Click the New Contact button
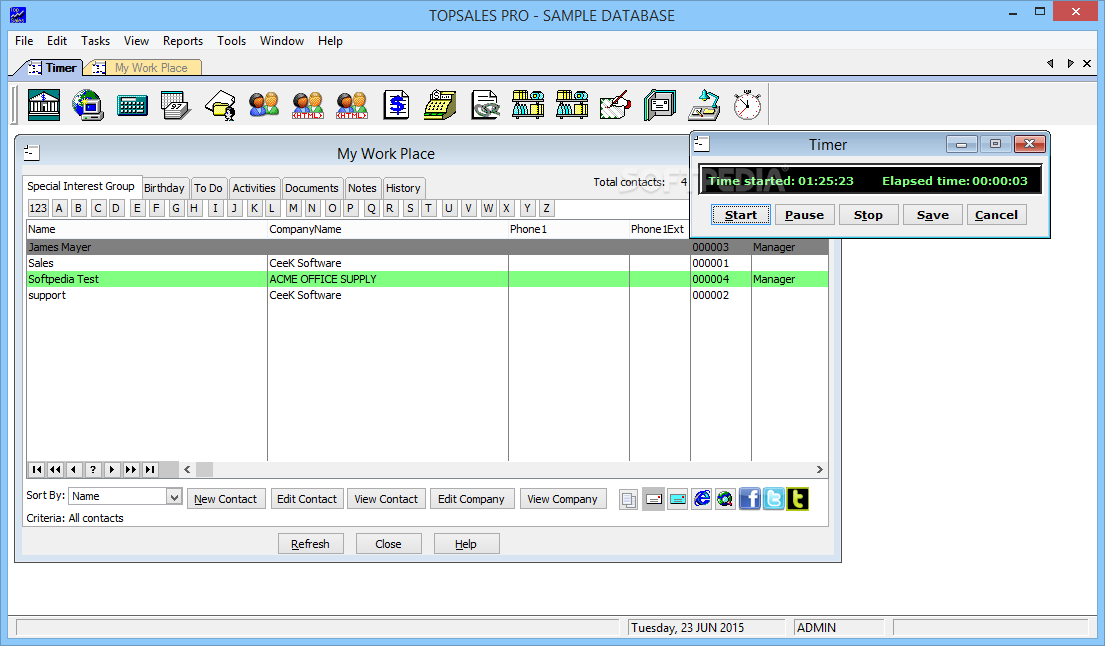The height and width of the screenshot is (646, 1105). tap(226, 499)
